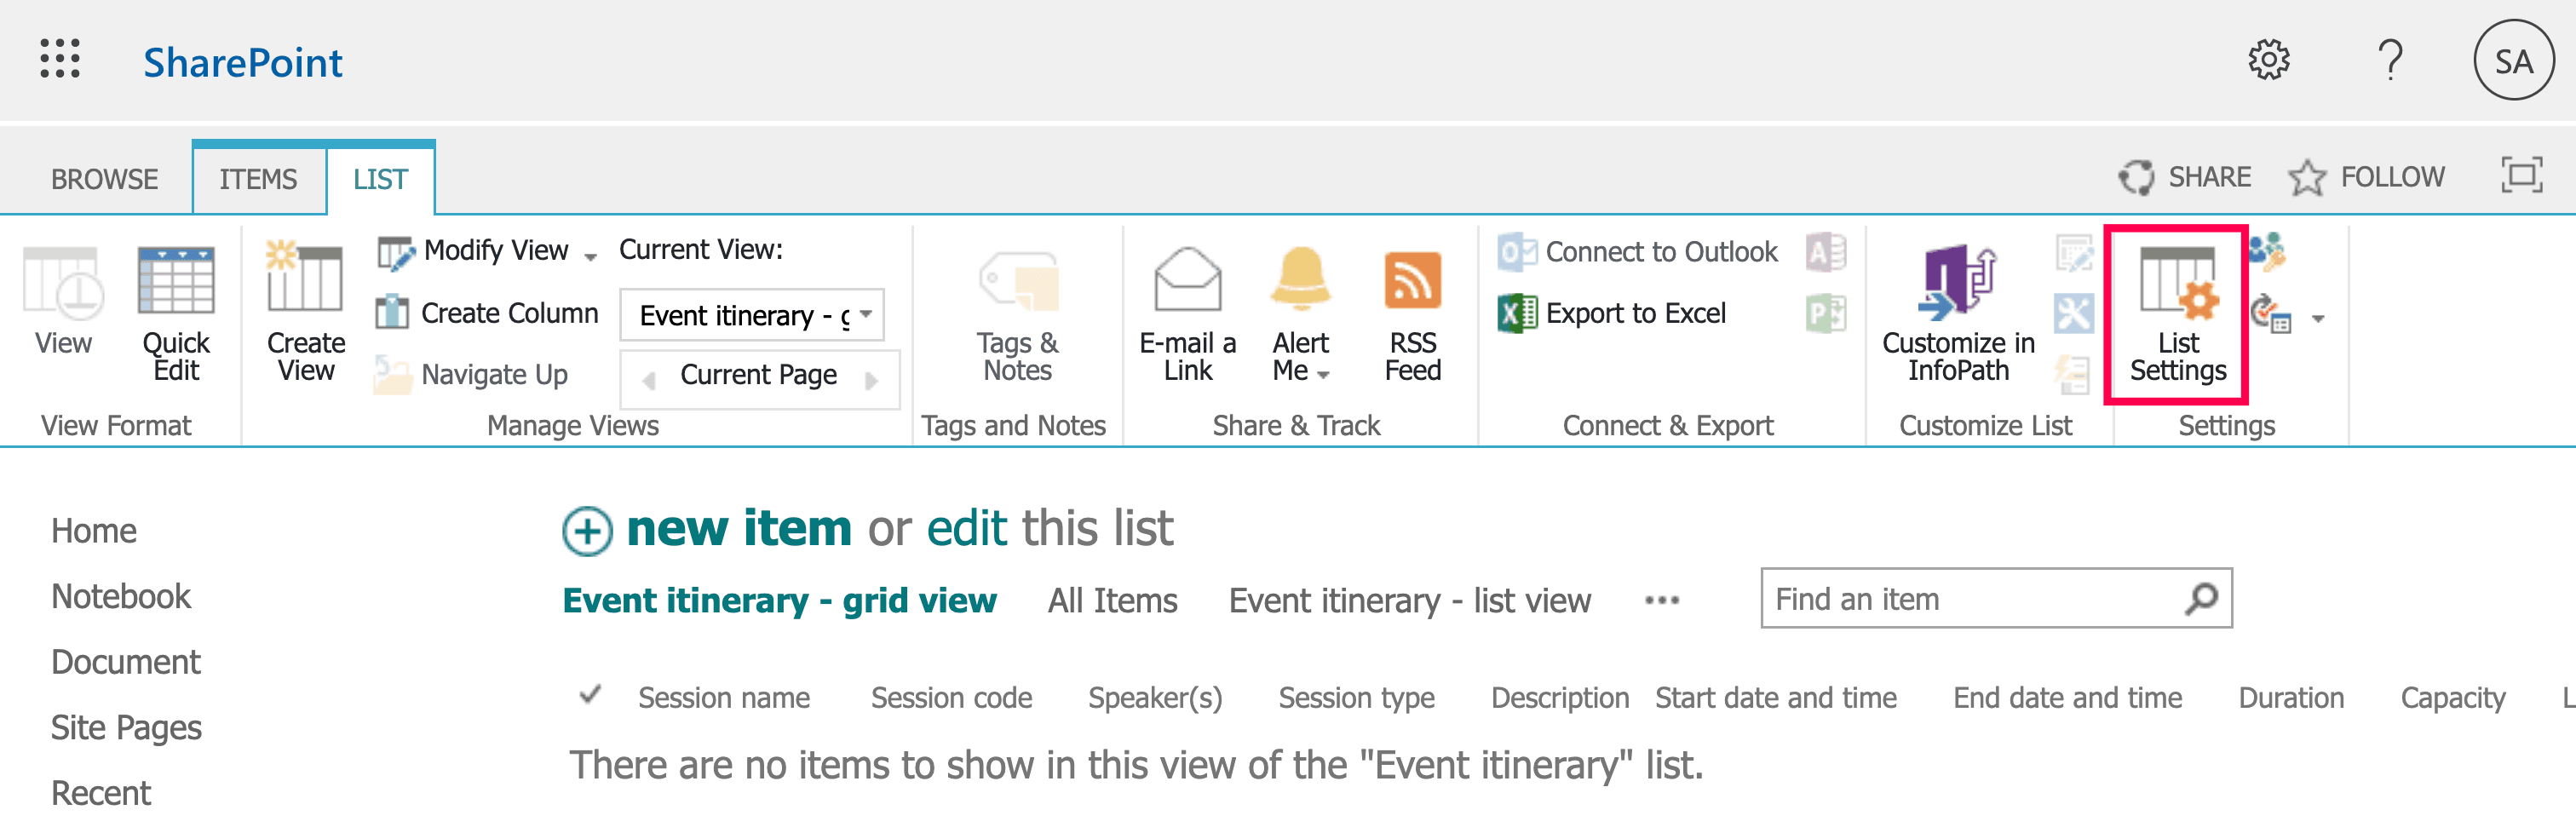Open the Current View dropdown
Image resolution: width=2576 pixels, height=833 pixels.
pyautogui.click(x=868, y=314)
